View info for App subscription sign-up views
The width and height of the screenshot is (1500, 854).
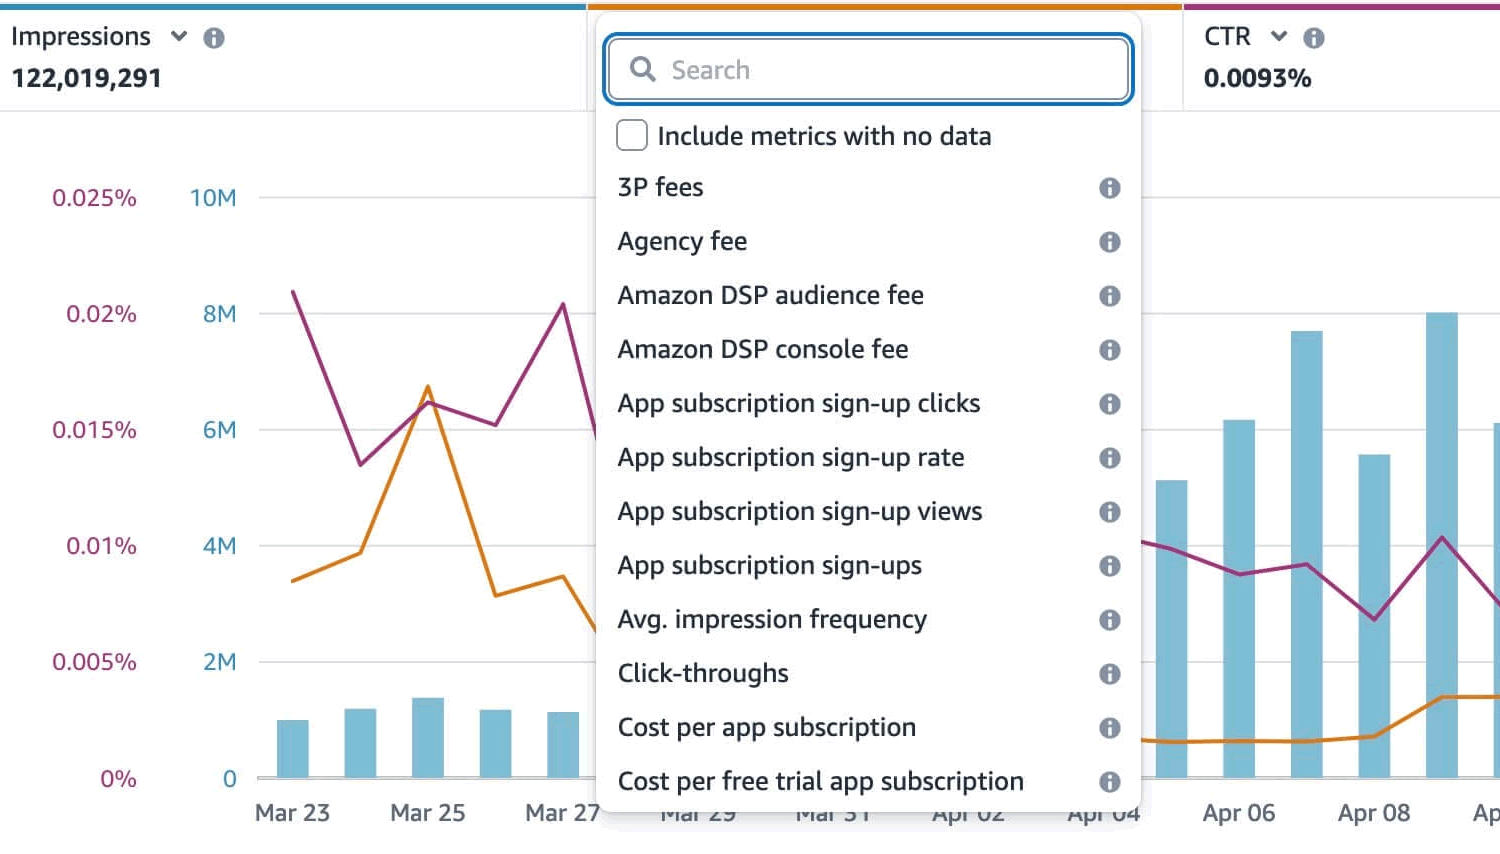(1110, 512)
